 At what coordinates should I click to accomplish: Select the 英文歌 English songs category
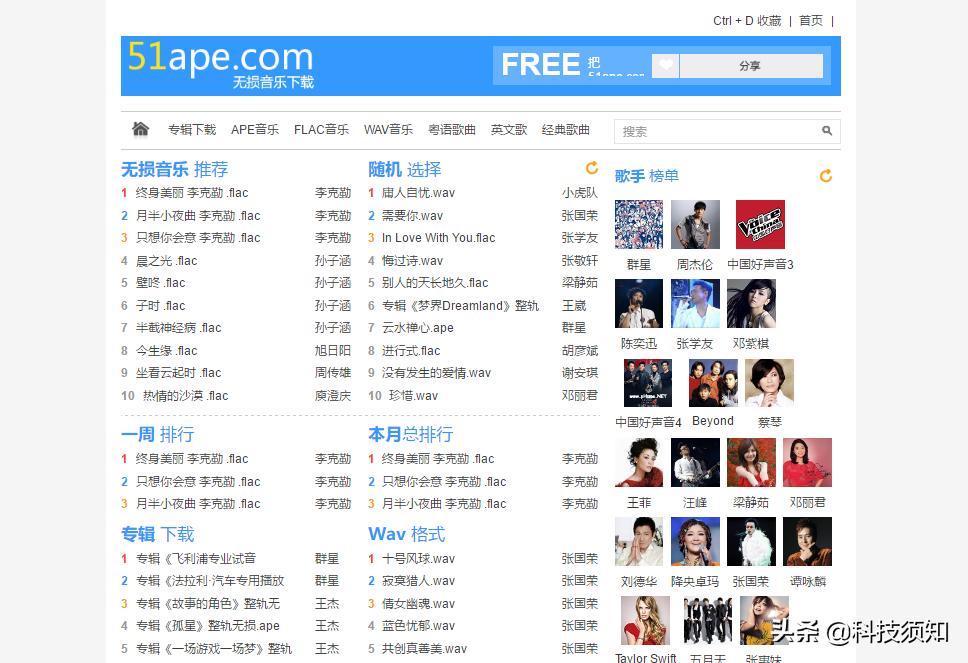[x=508, y=129]
